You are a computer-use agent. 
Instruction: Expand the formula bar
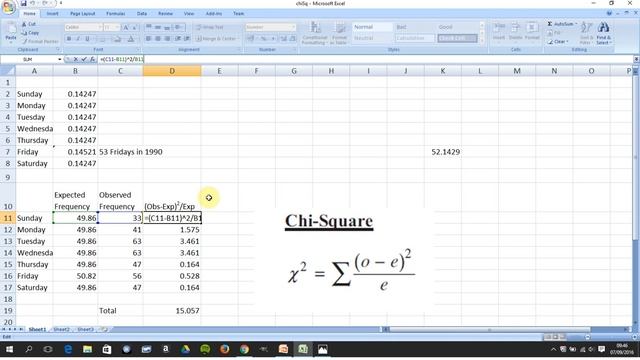636,60
